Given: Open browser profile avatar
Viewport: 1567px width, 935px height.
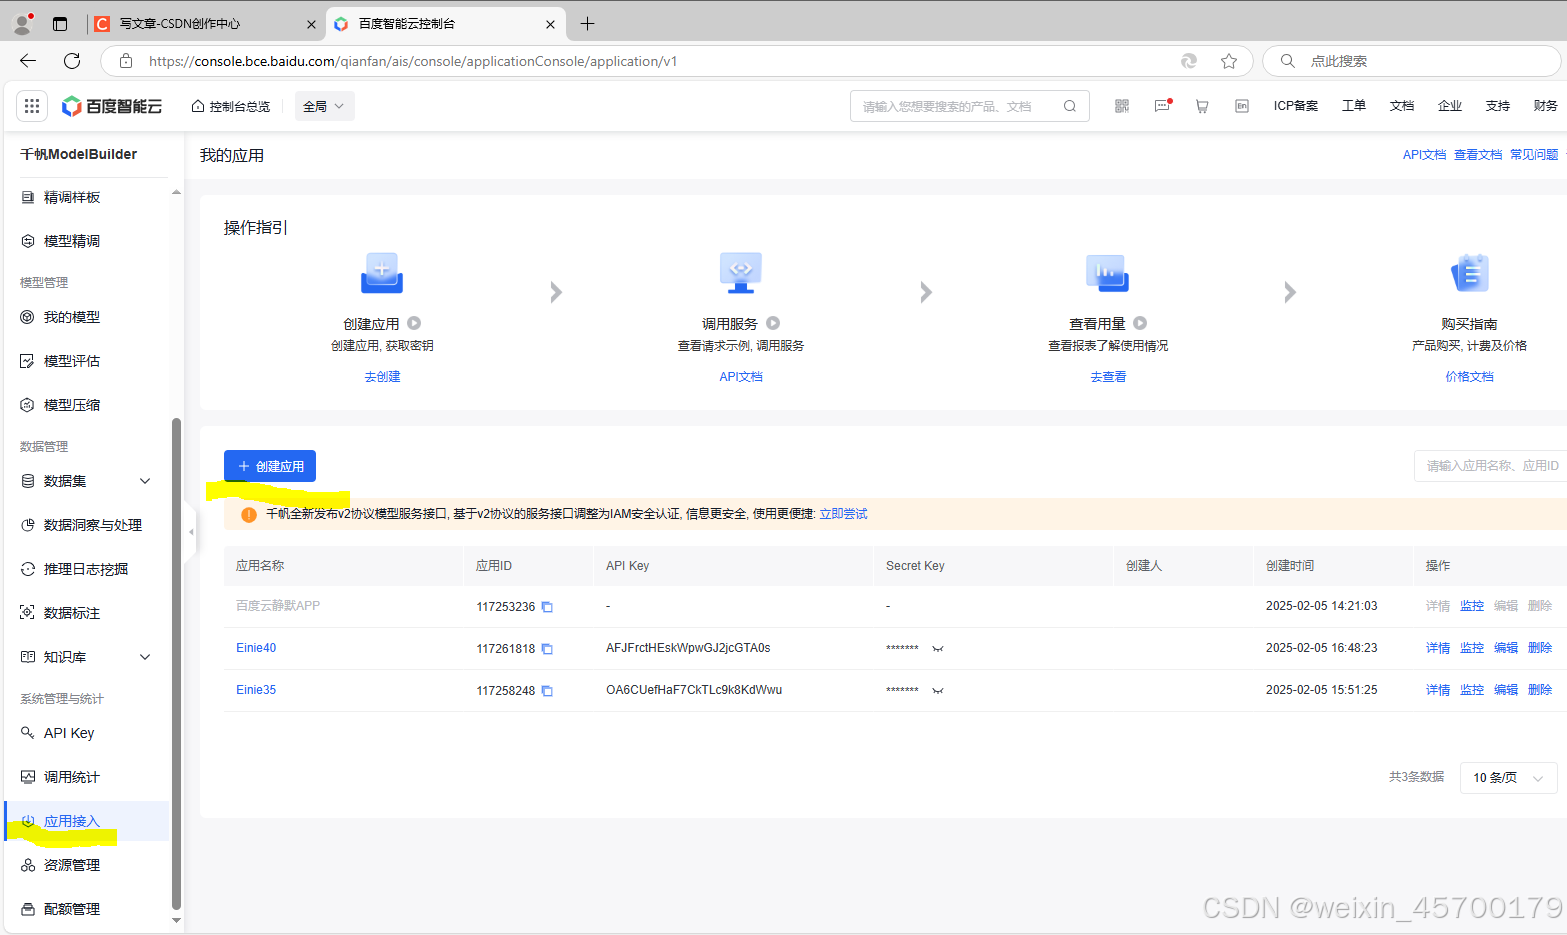Looking at the screenshot, I should (x=22, y=23).
